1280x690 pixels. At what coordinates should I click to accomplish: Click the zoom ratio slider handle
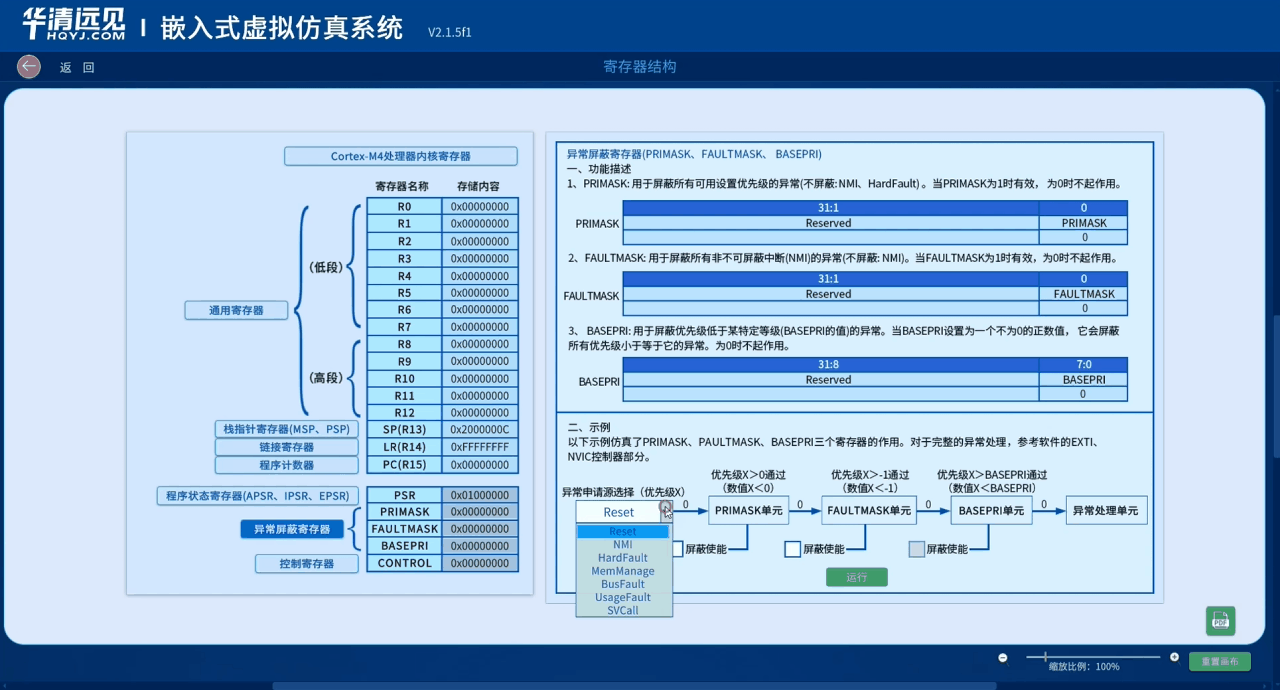pos(1046,657)
